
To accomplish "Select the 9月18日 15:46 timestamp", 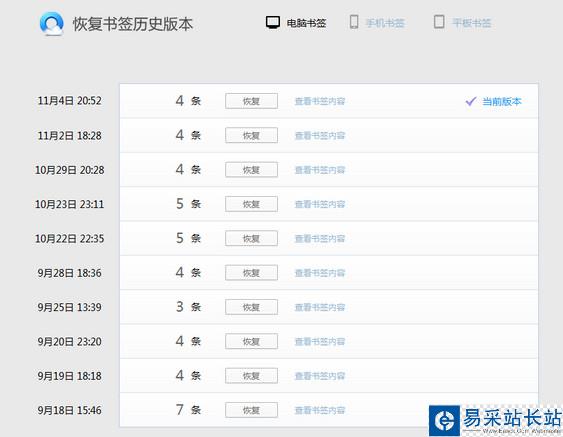I will pyautogui.click(x=70, y=410).
